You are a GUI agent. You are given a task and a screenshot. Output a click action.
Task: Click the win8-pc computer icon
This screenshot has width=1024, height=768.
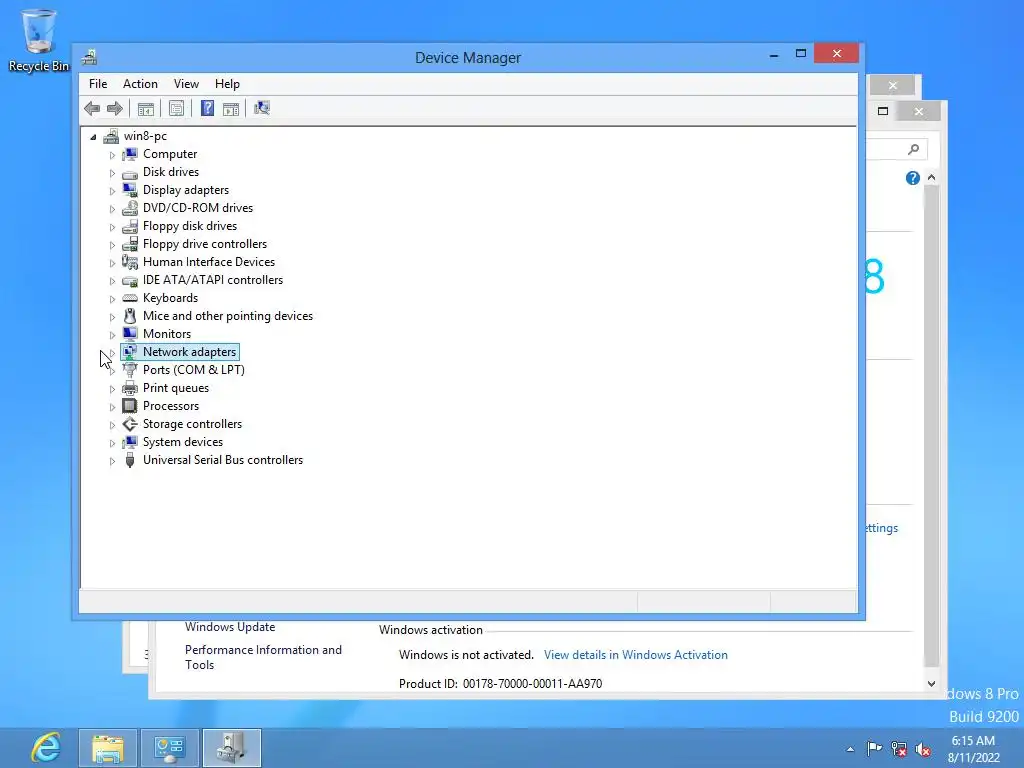[x=111, y=136]
